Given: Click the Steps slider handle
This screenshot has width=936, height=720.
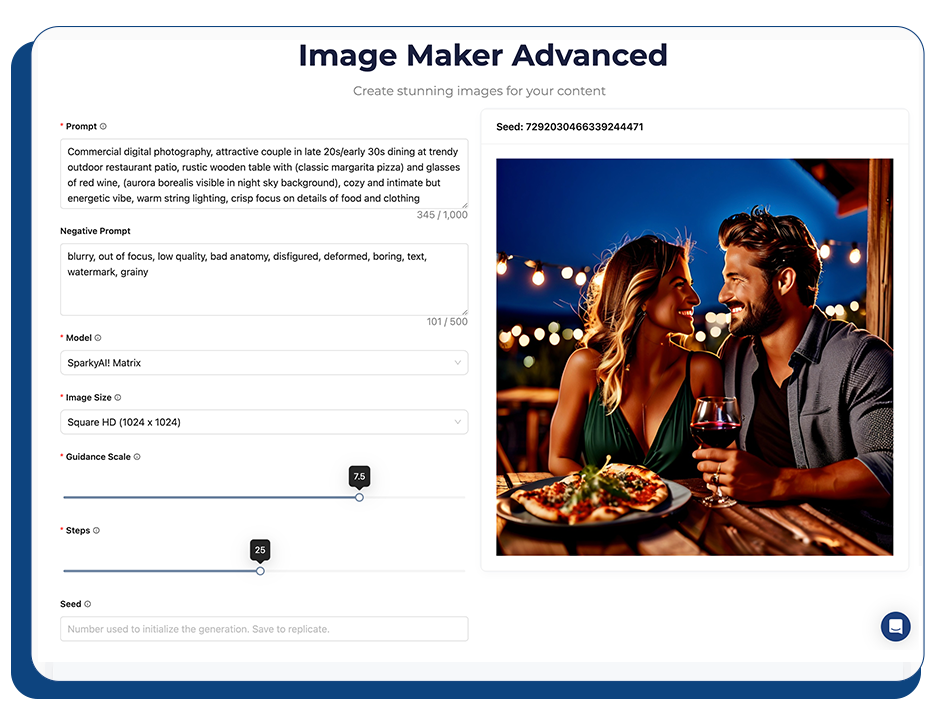Looking at the screenshot, I should tap(260, 571).
